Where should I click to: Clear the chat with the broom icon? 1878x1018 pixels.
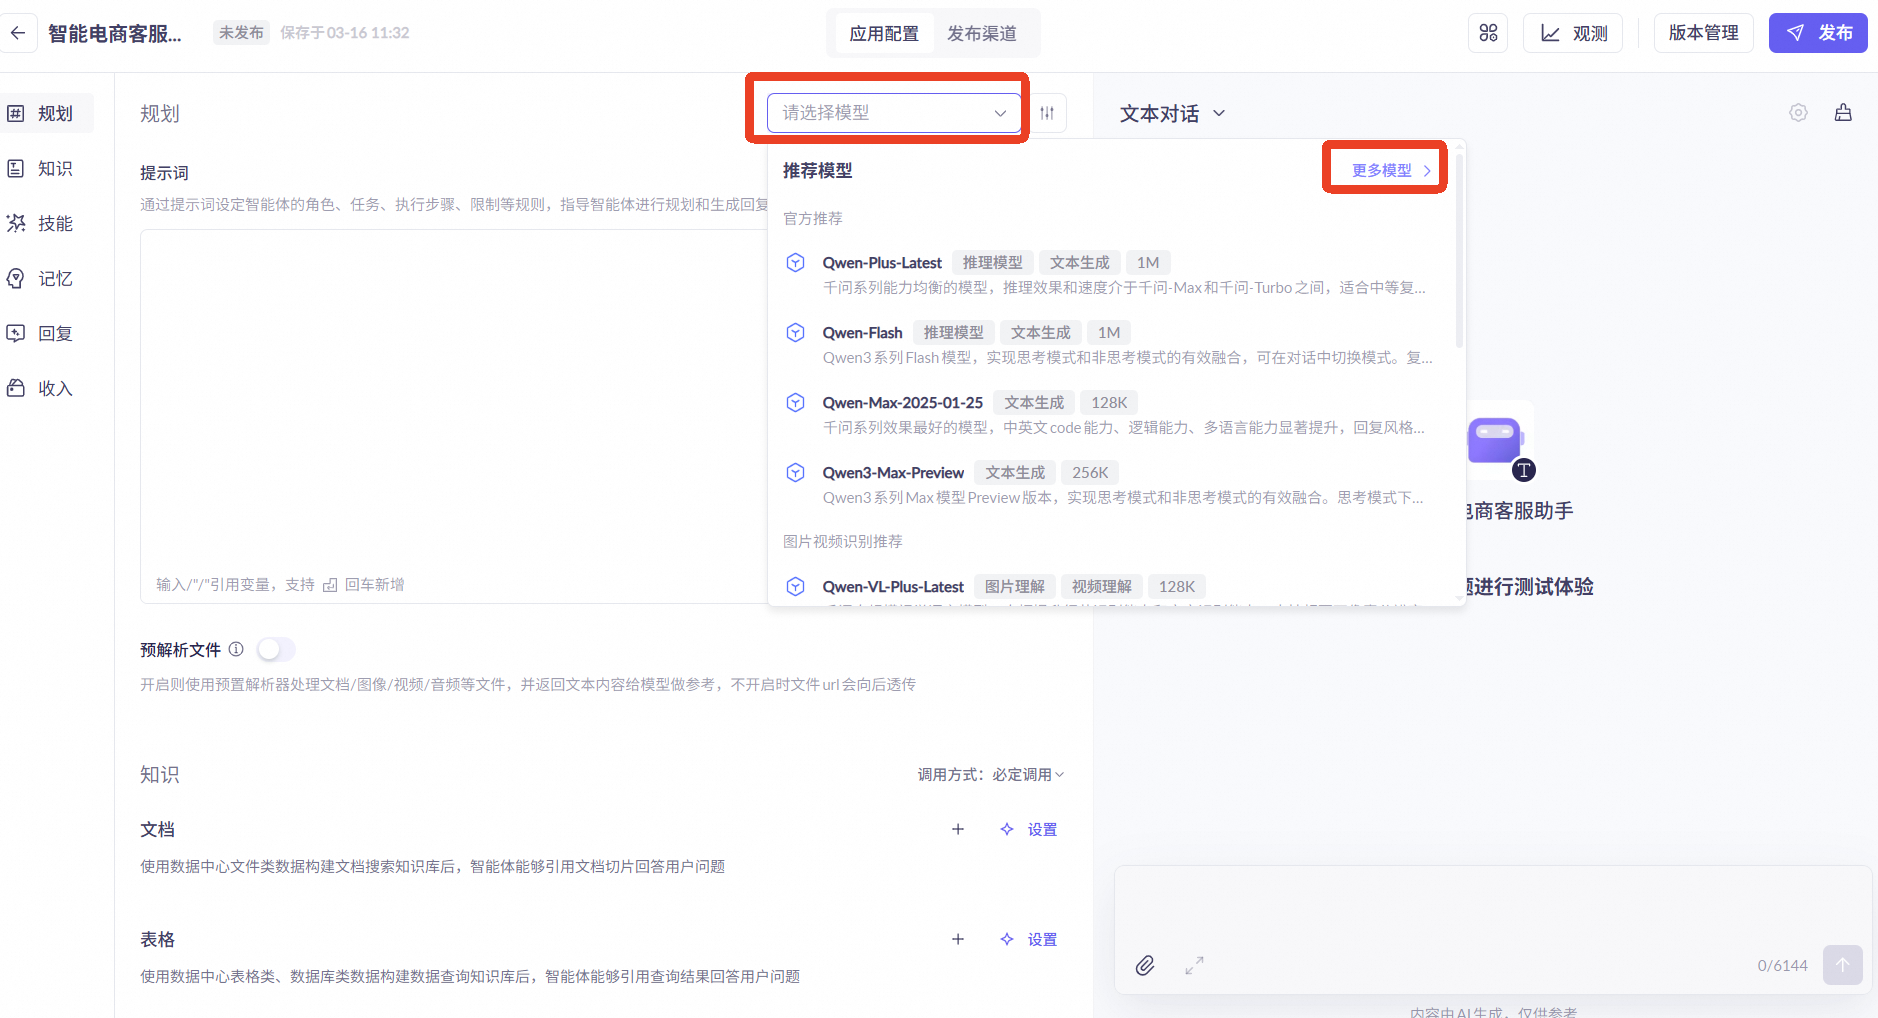pos(1843,113)
